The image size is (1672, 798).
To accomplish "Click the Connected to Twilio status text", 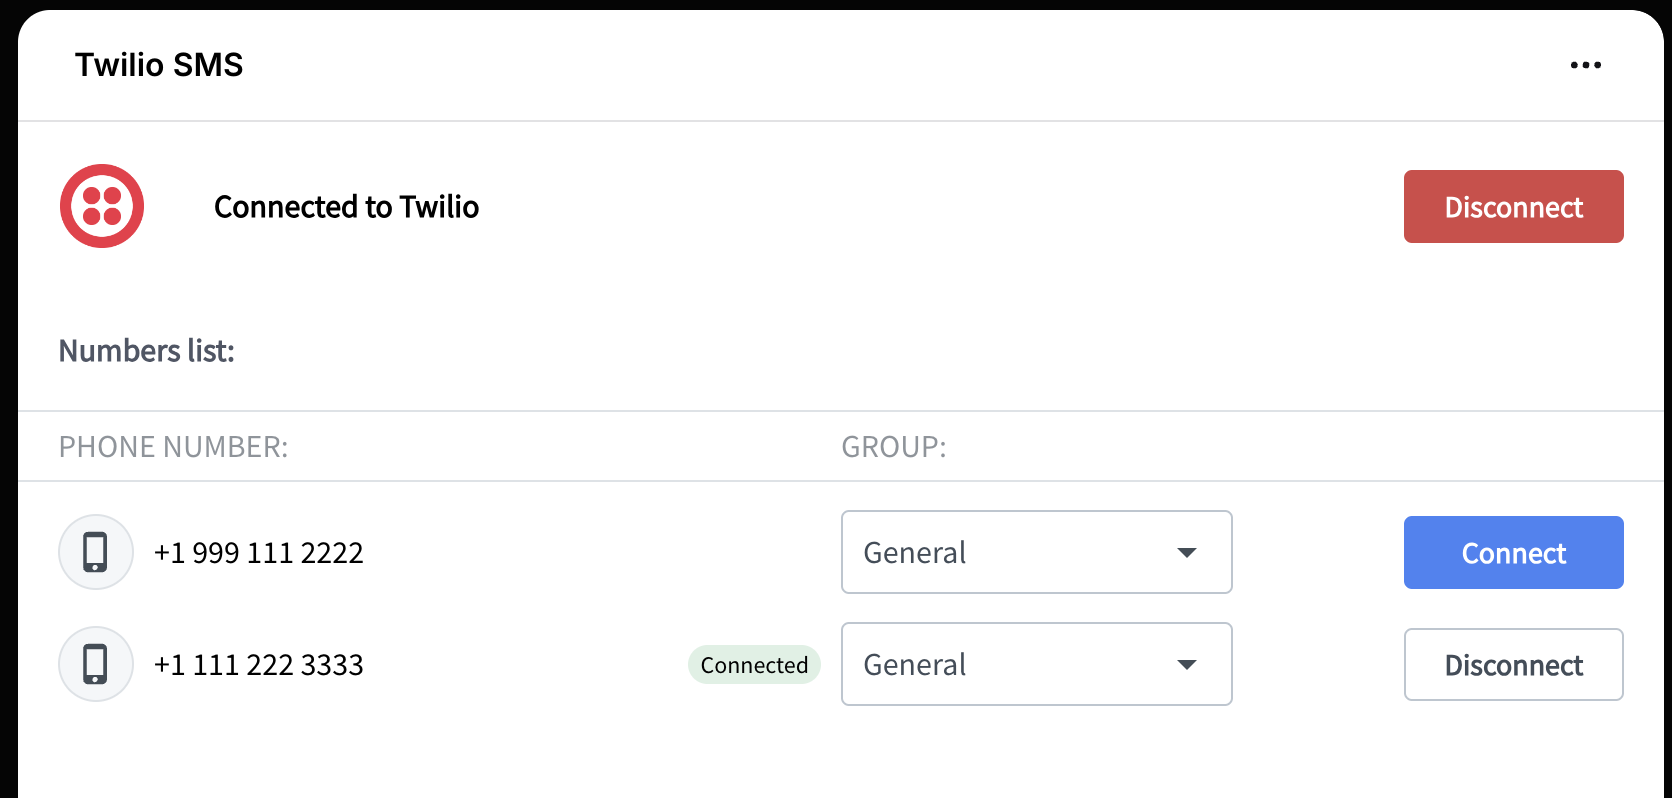I will click(346, 207).
